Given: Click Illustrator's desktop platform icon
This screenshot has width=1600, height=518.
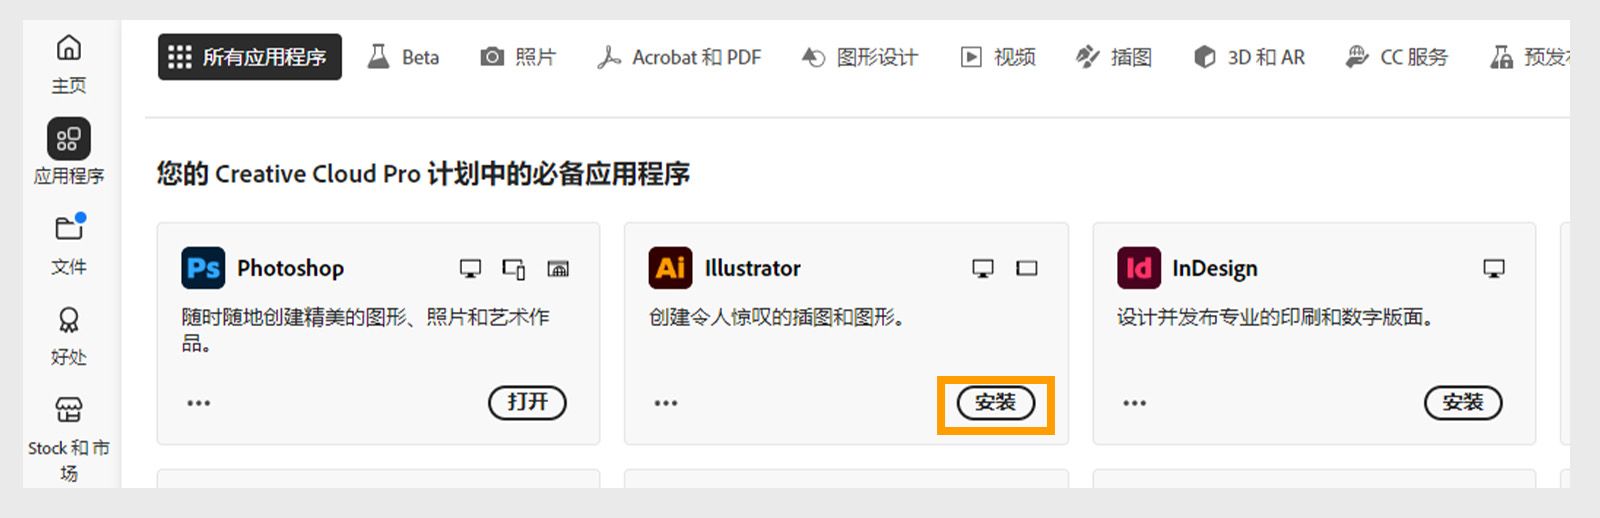Looking at the screenshot, I should [x=983, y=268].
